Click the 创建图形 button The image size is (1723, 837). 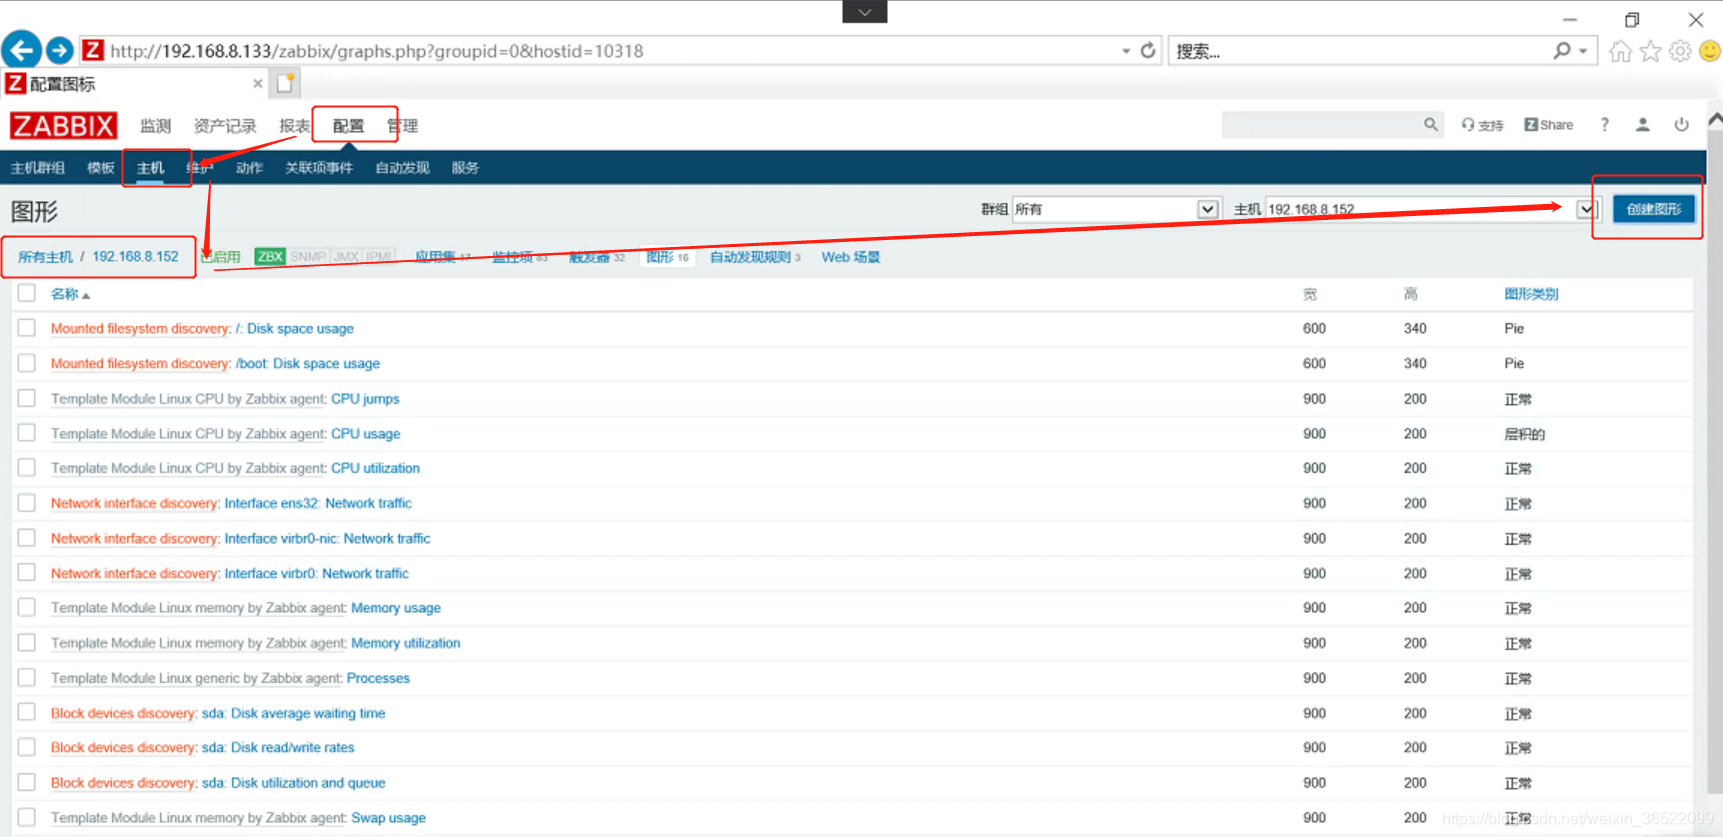pyautogui.click(x=1654, y=209)
